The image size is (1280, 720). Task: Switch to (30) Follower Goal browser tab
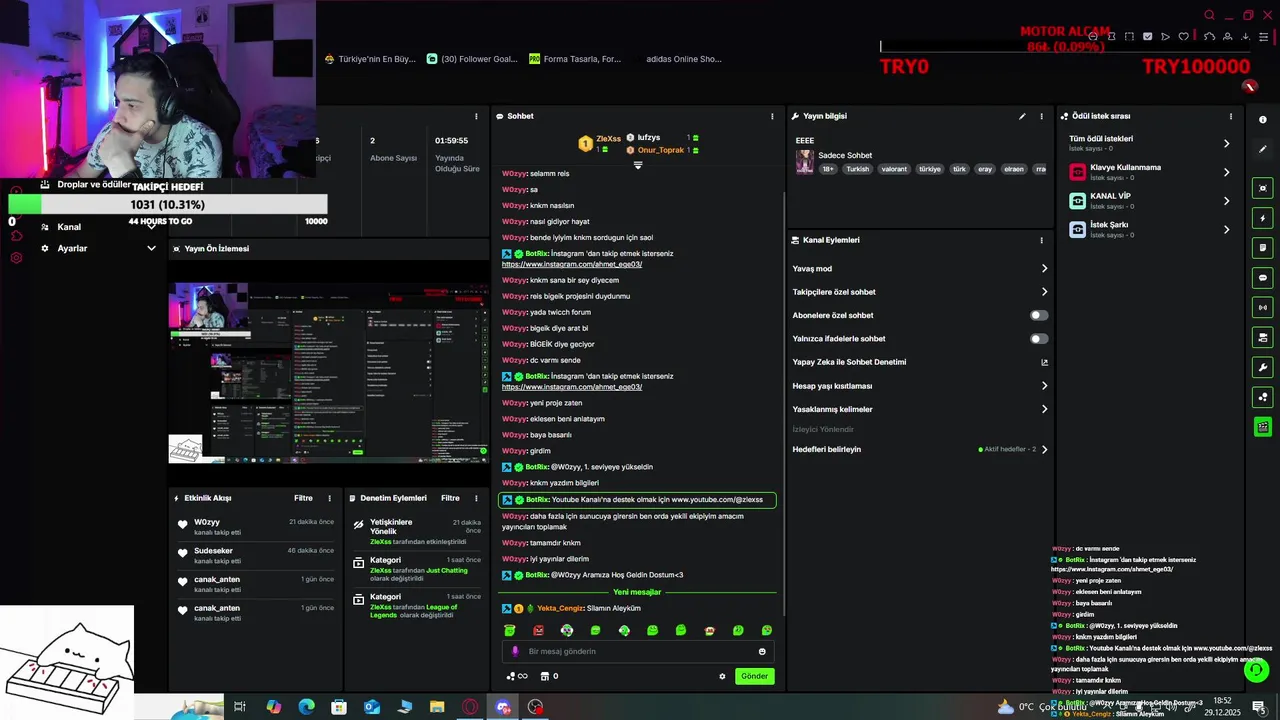click(x=472, y=59)
